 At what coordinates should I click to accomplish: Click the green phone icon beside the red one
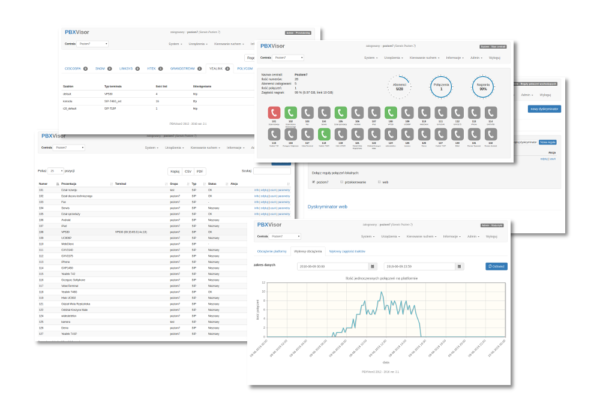[291, 113]
